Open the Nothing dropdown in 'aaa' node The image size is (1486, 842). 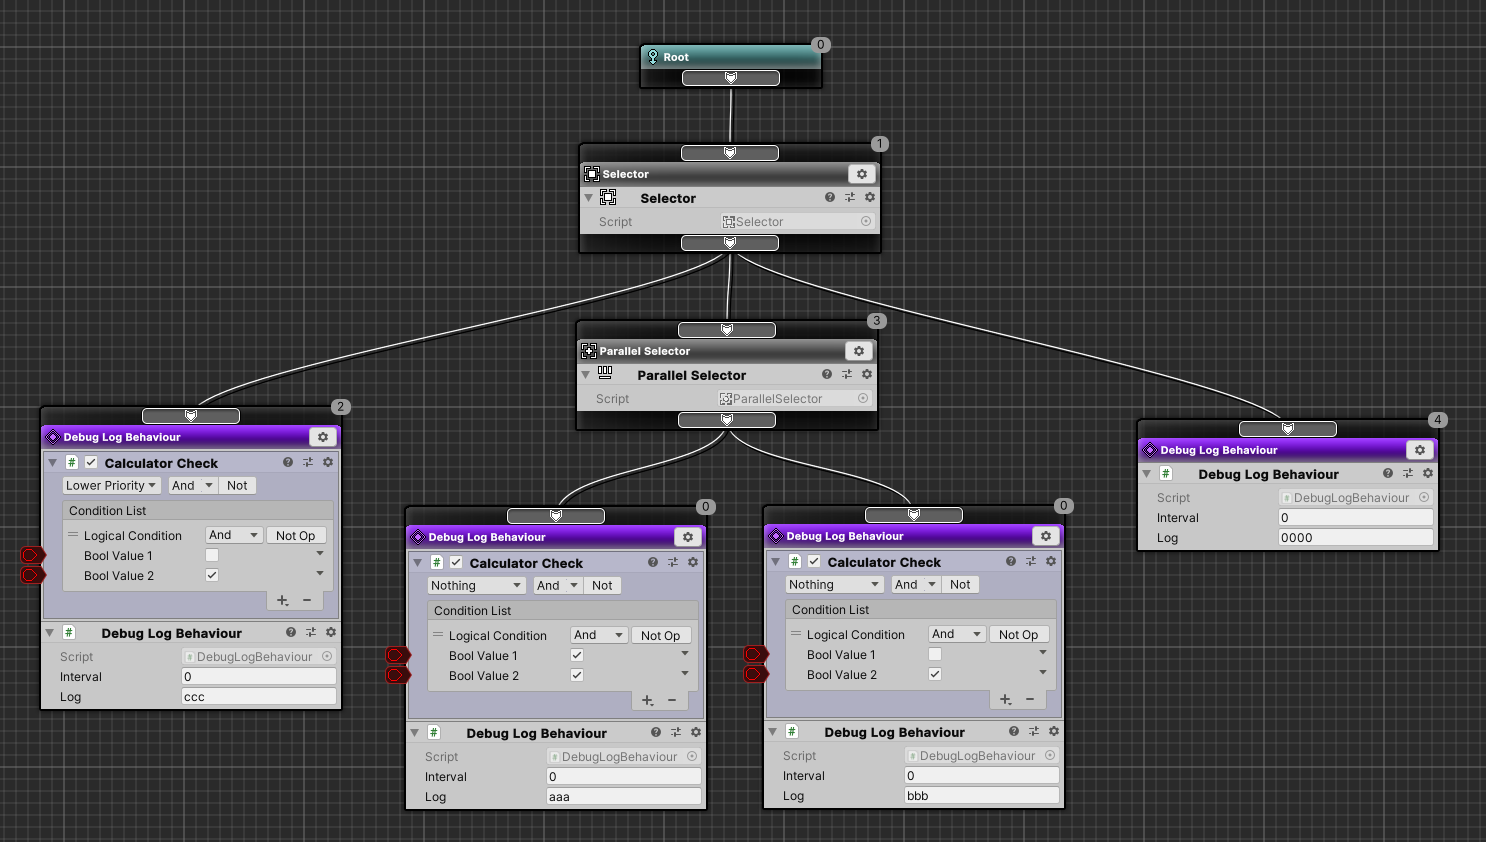point(476,586)
